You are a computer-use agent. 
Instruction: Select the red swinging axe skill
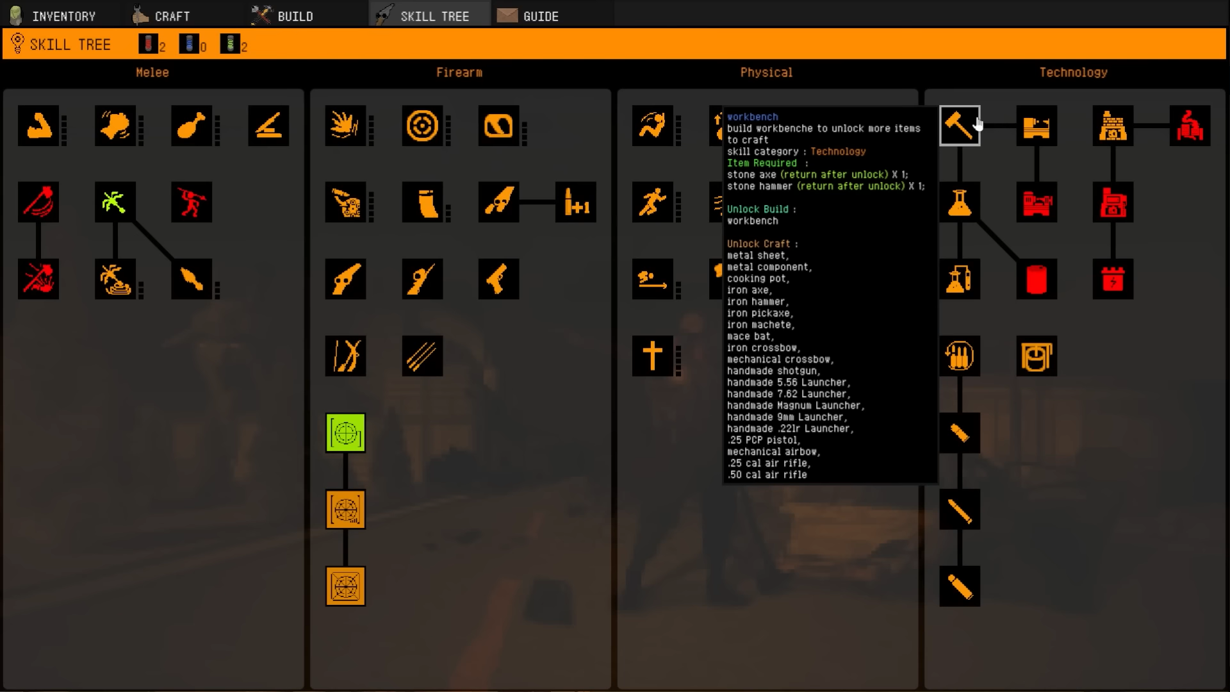click(x=38, y=202)
